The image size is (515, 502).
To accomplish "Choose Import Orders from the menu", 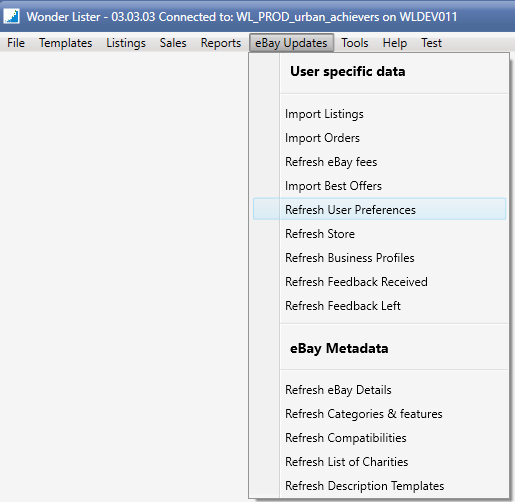I will (379, 138).
